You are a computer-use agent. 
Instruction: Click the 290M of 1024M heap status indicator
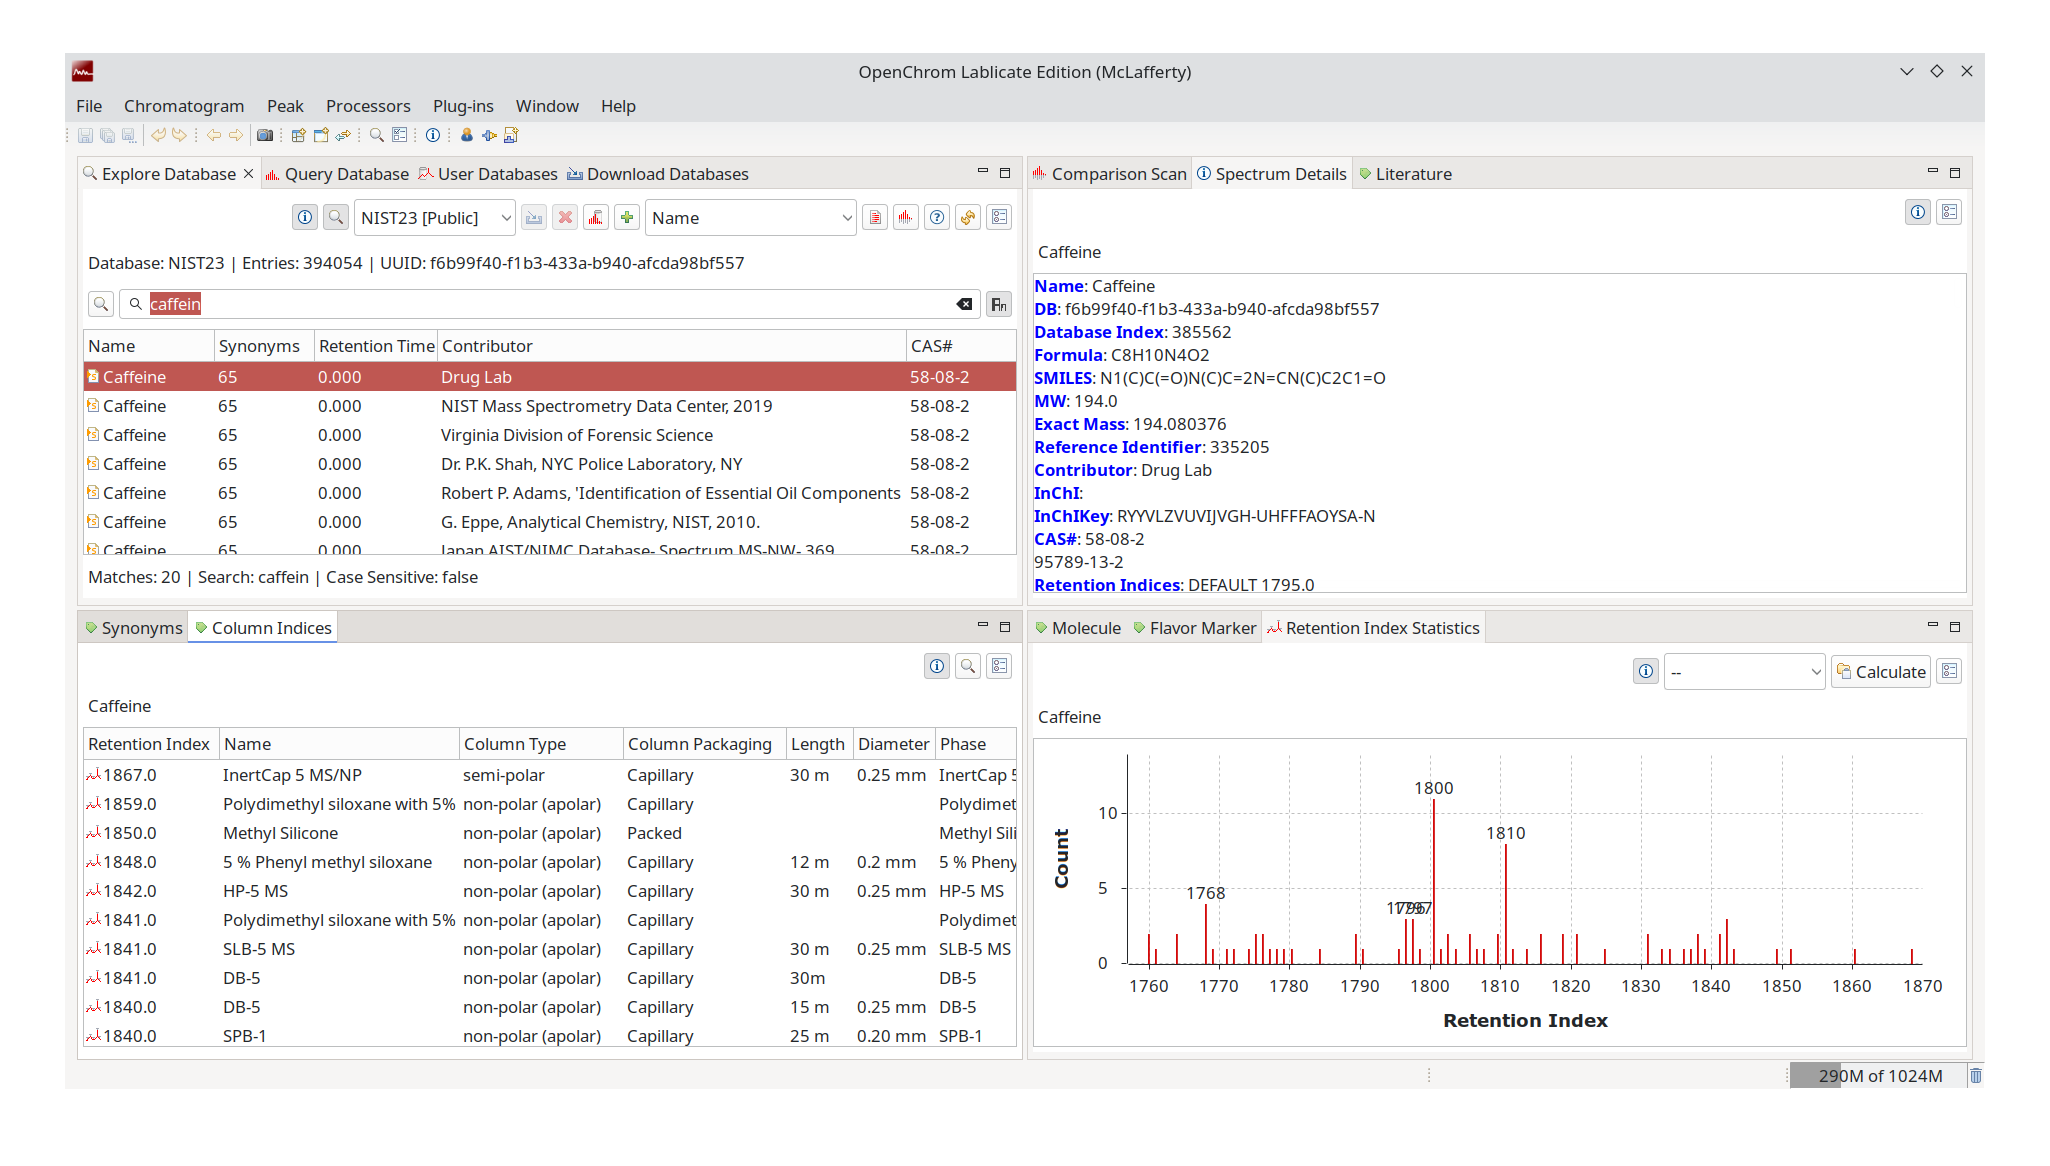1880,1076
